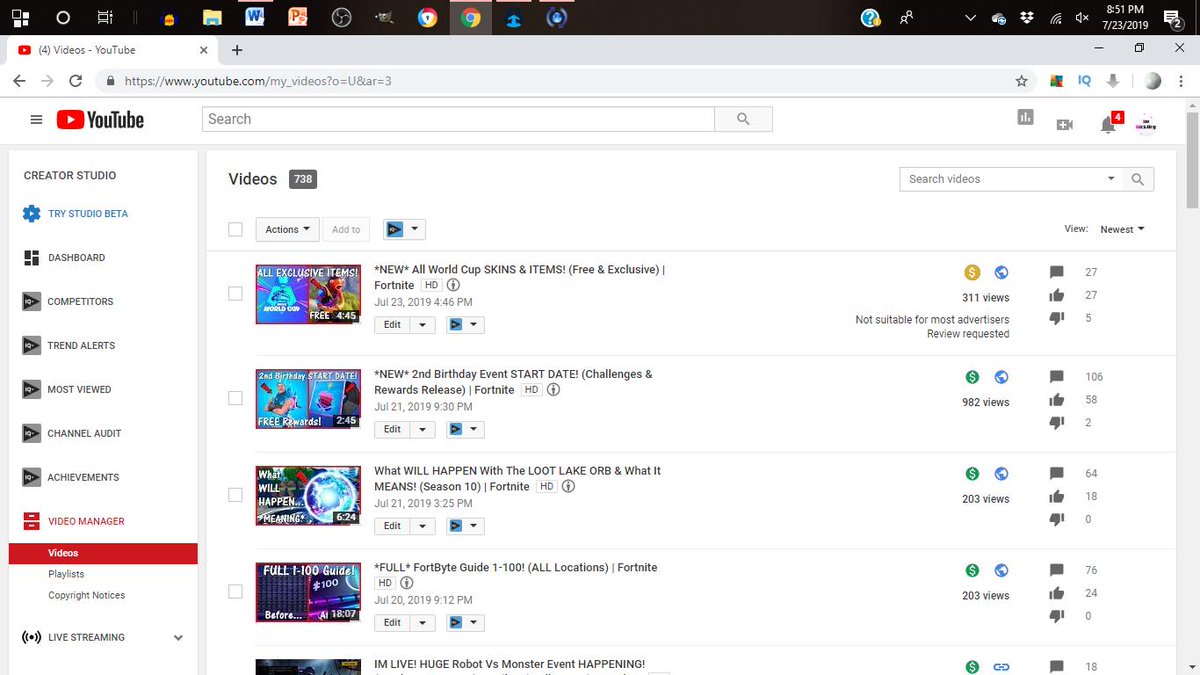Click the browser address bar URL
Screen dimensions: 1200x675
(x=258, y=81)
